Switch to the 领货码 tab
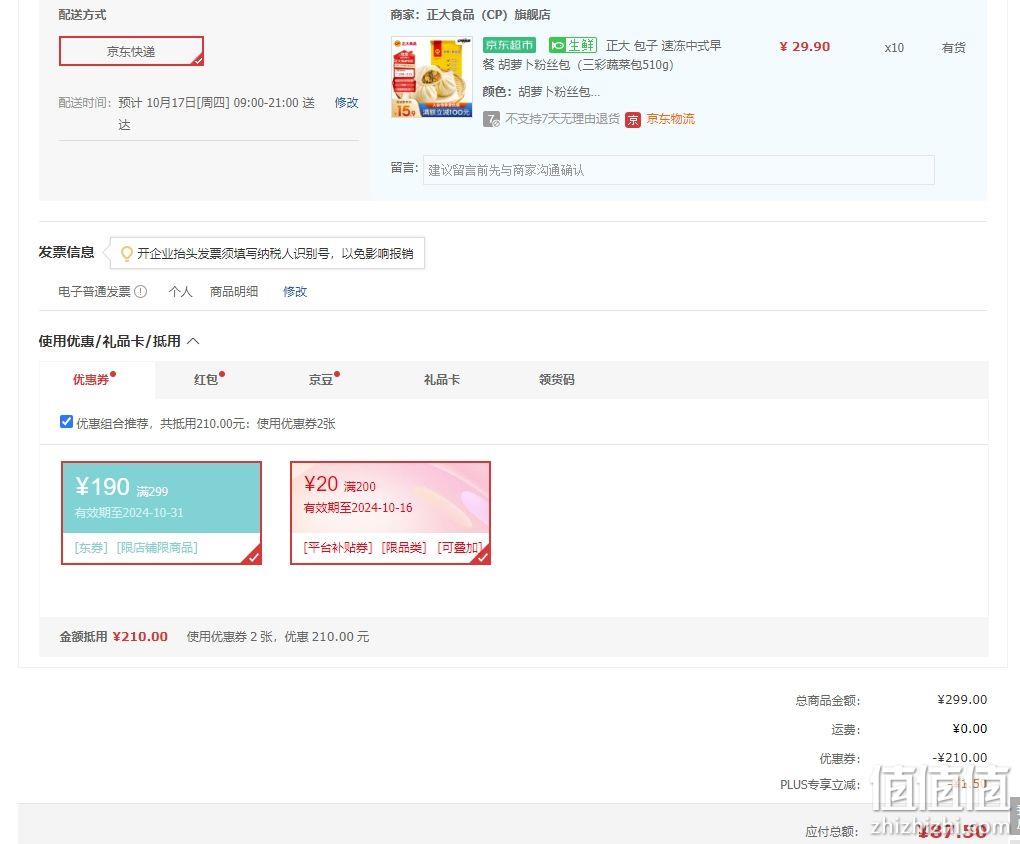Screen dimensions: 1020x844 pyautogui.click(x=557, y=379)
